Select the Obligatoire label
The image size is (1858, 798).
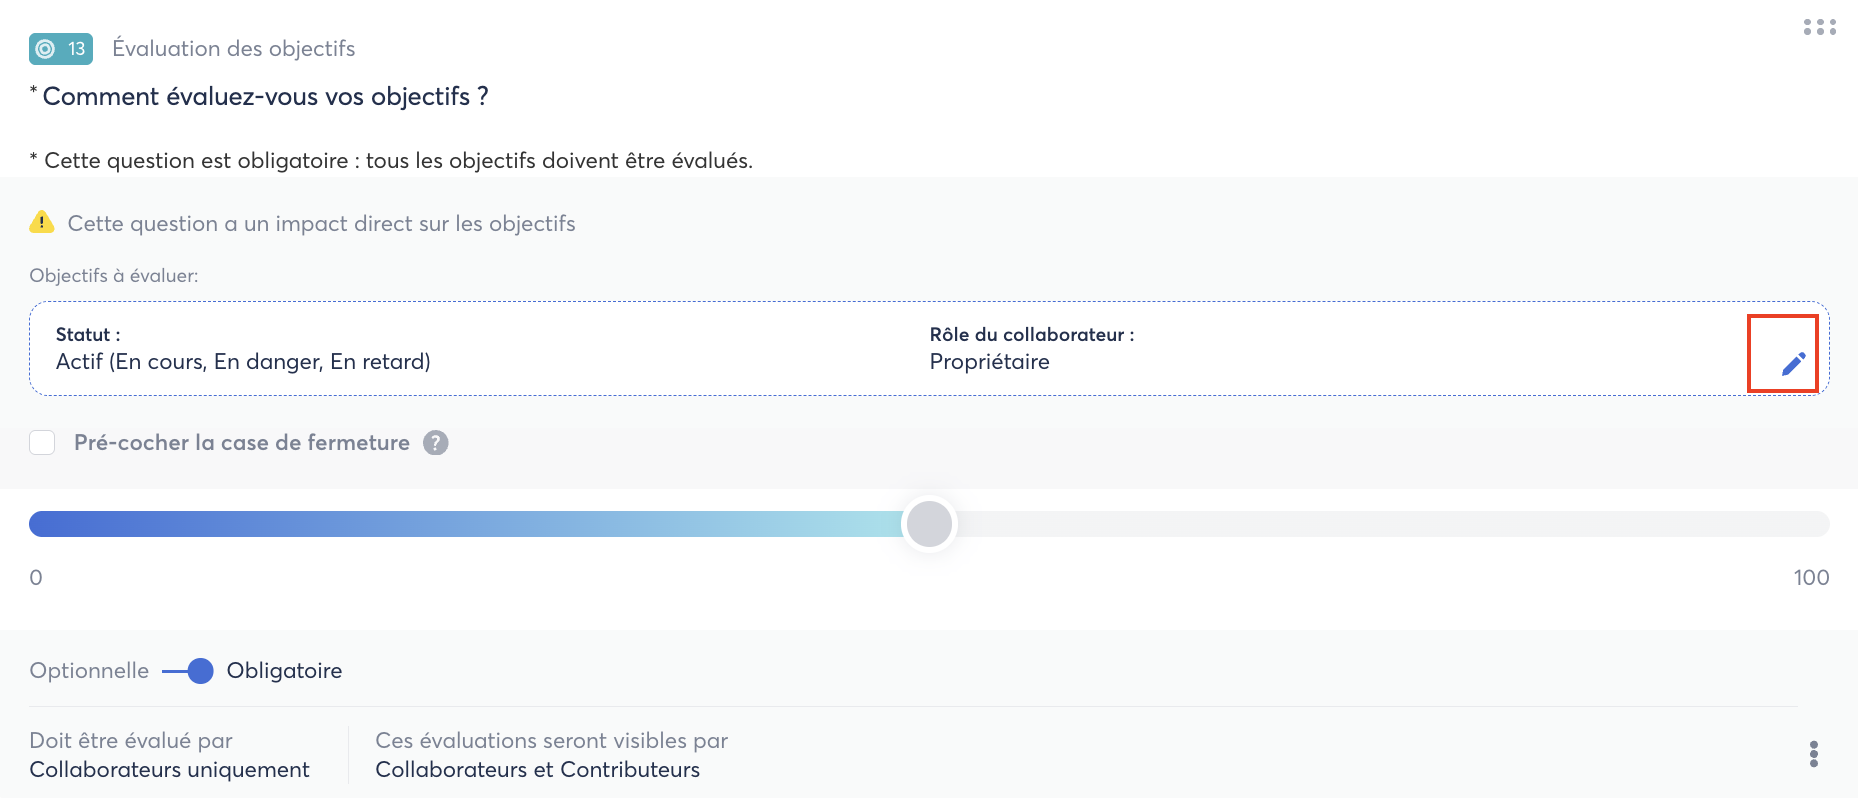pos(284,671)
